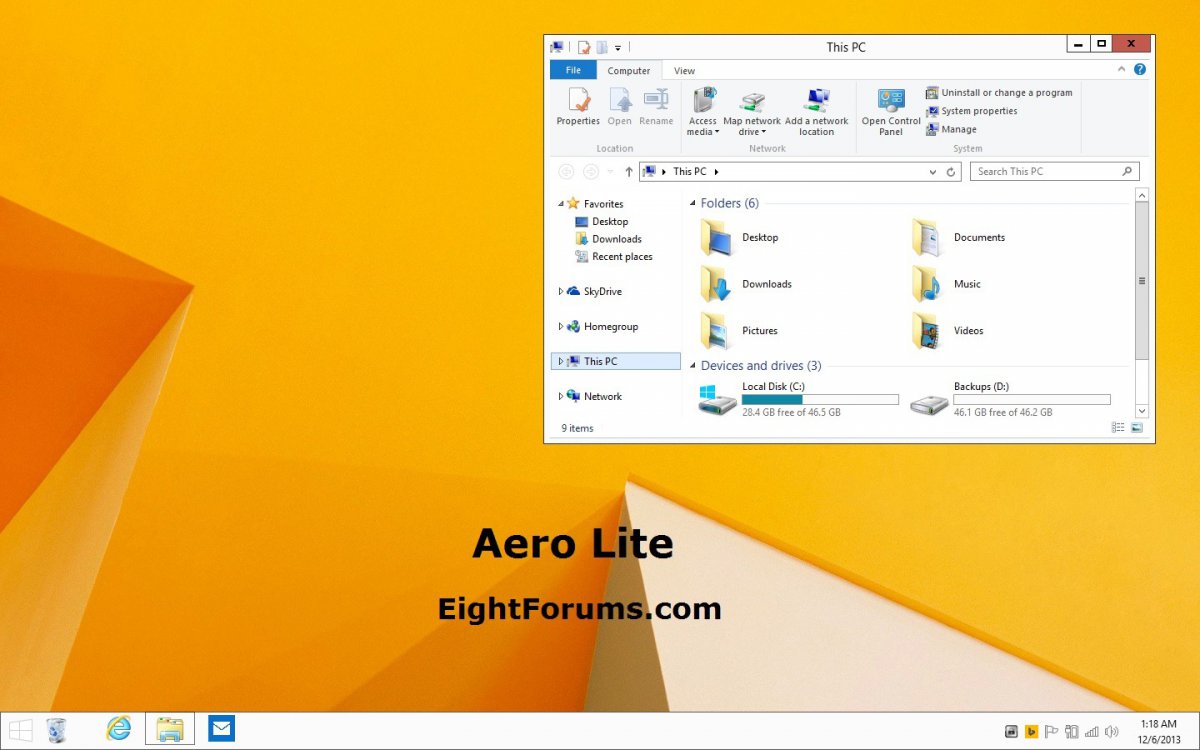Image resolution: width=1200 pixels, height=750 pixels.
Task: Switch to the View ribbon tab
Action: (684, 70)
